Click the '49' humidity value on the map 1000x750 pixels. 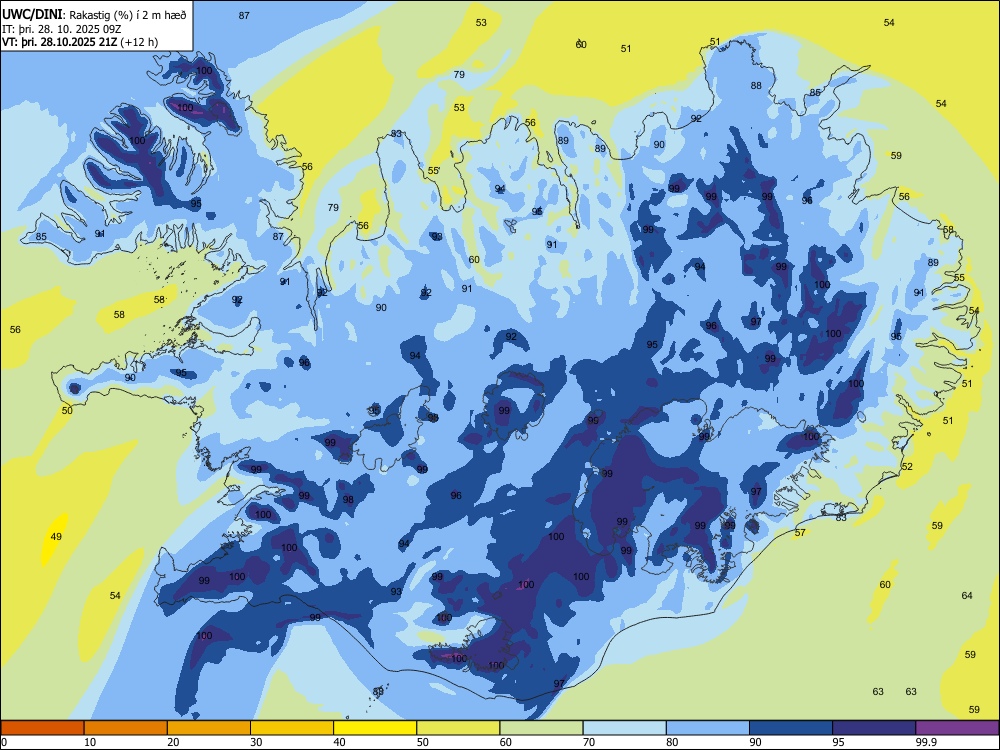coord(56,536)
